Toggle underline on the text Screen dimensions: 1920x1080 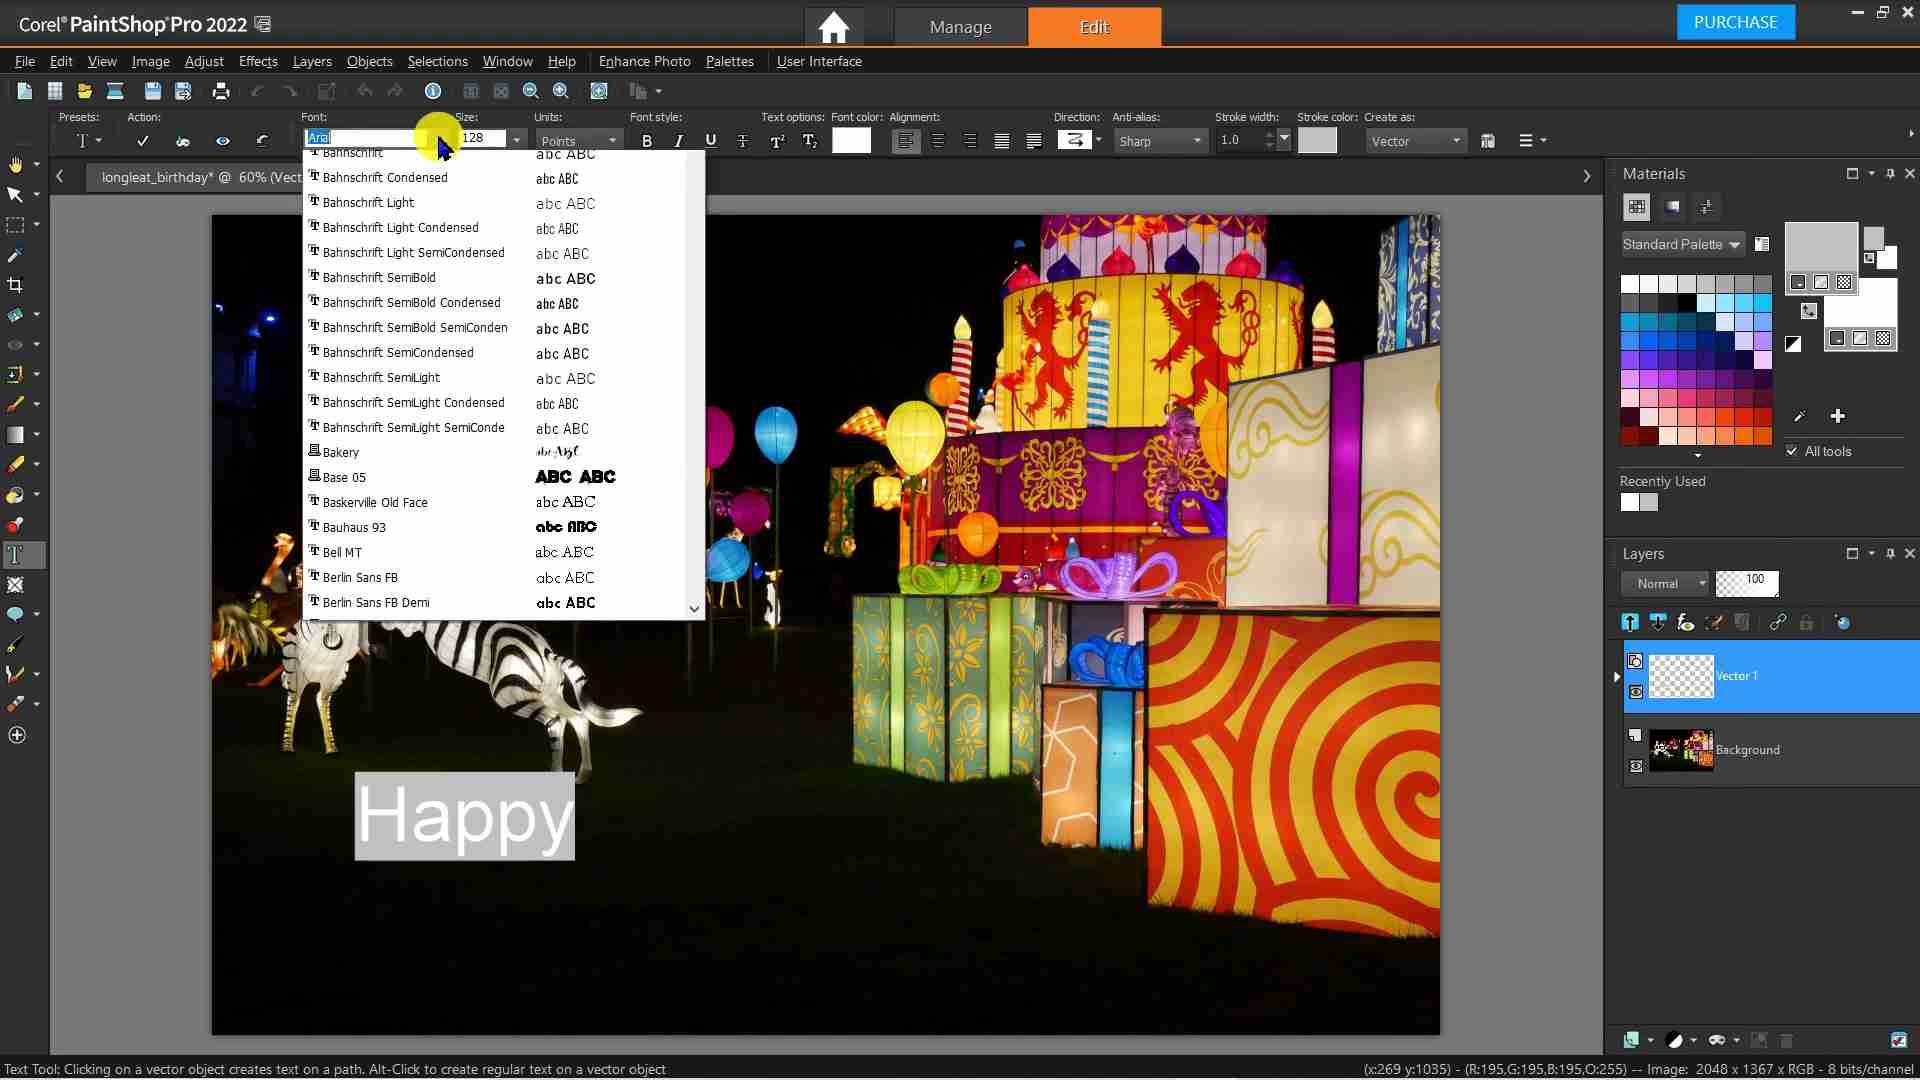pos(710,140)
